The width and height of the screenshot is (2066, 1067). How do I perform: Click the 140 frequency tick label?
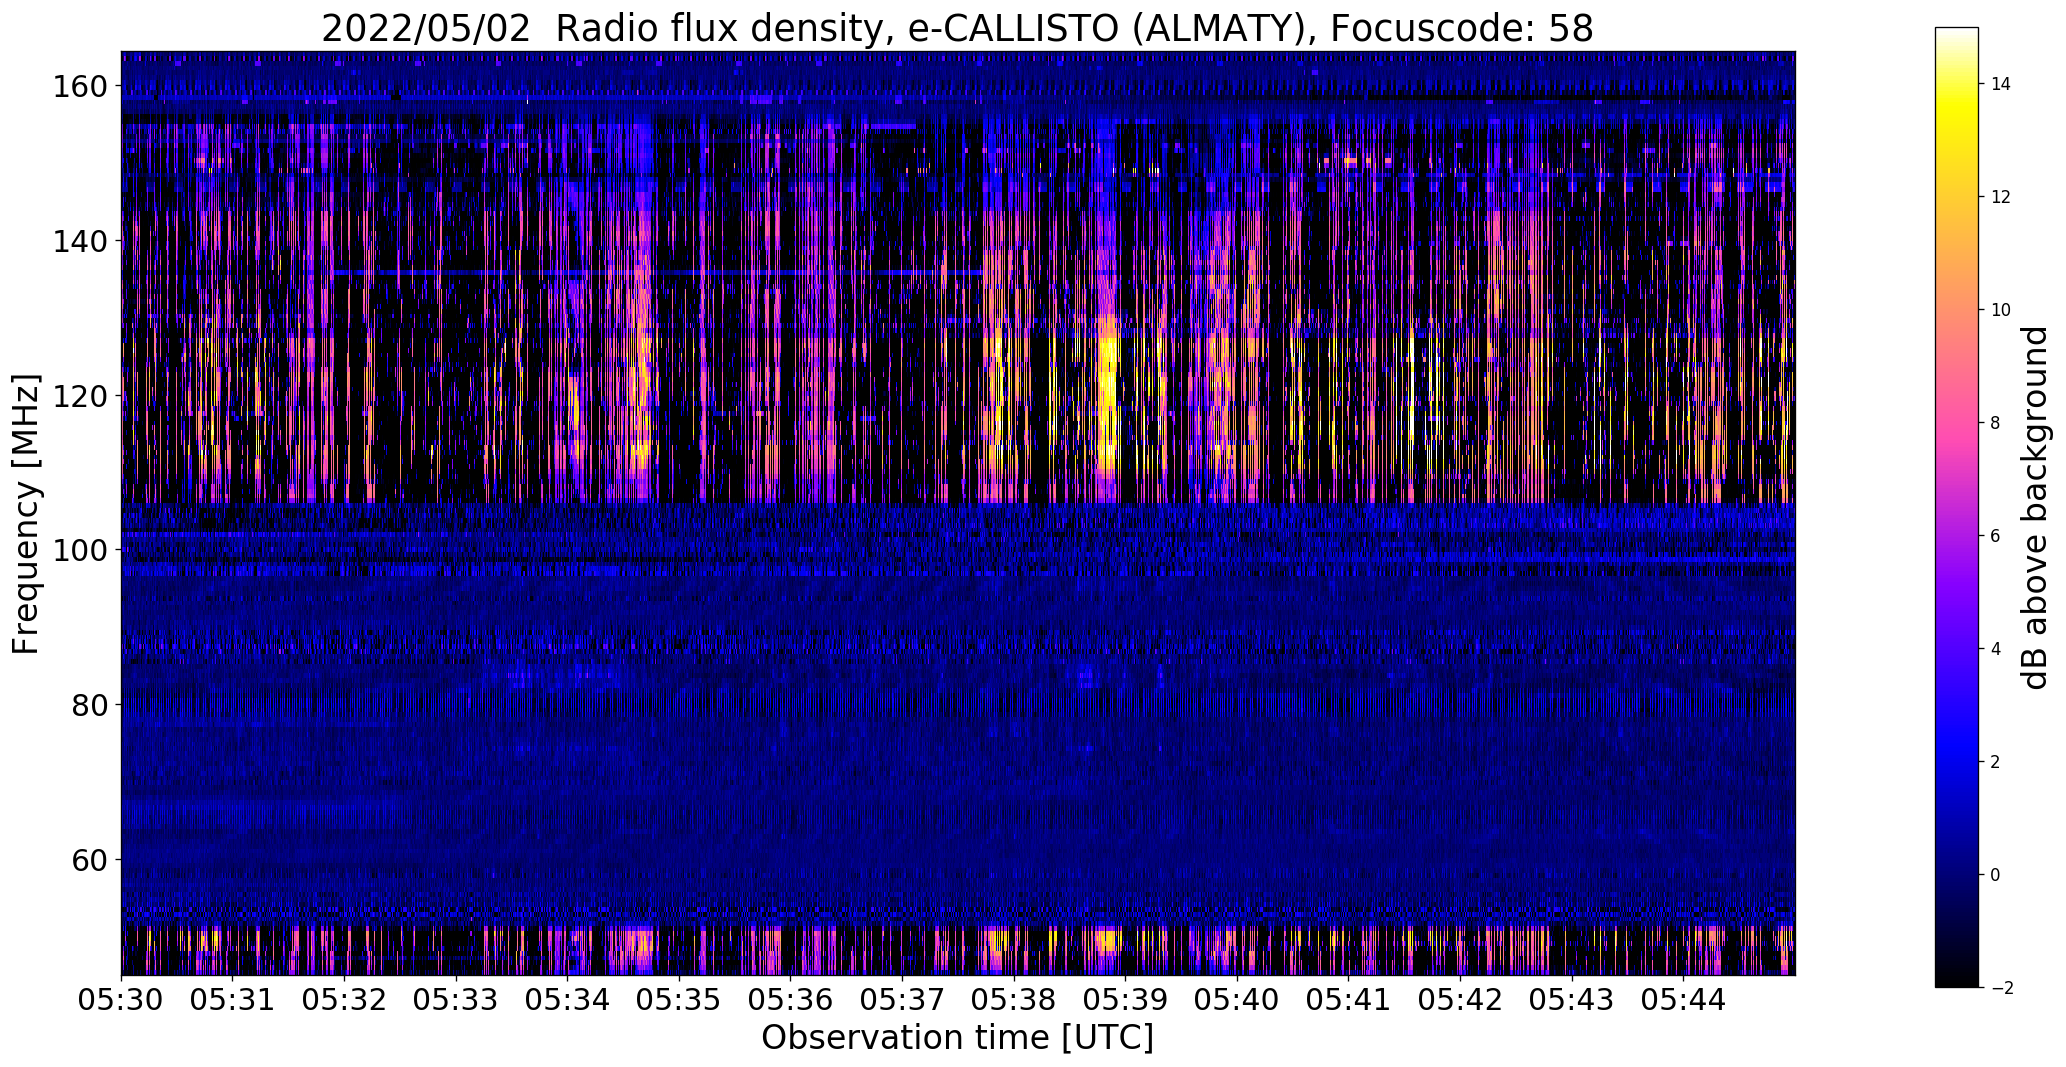click(80, 241)
